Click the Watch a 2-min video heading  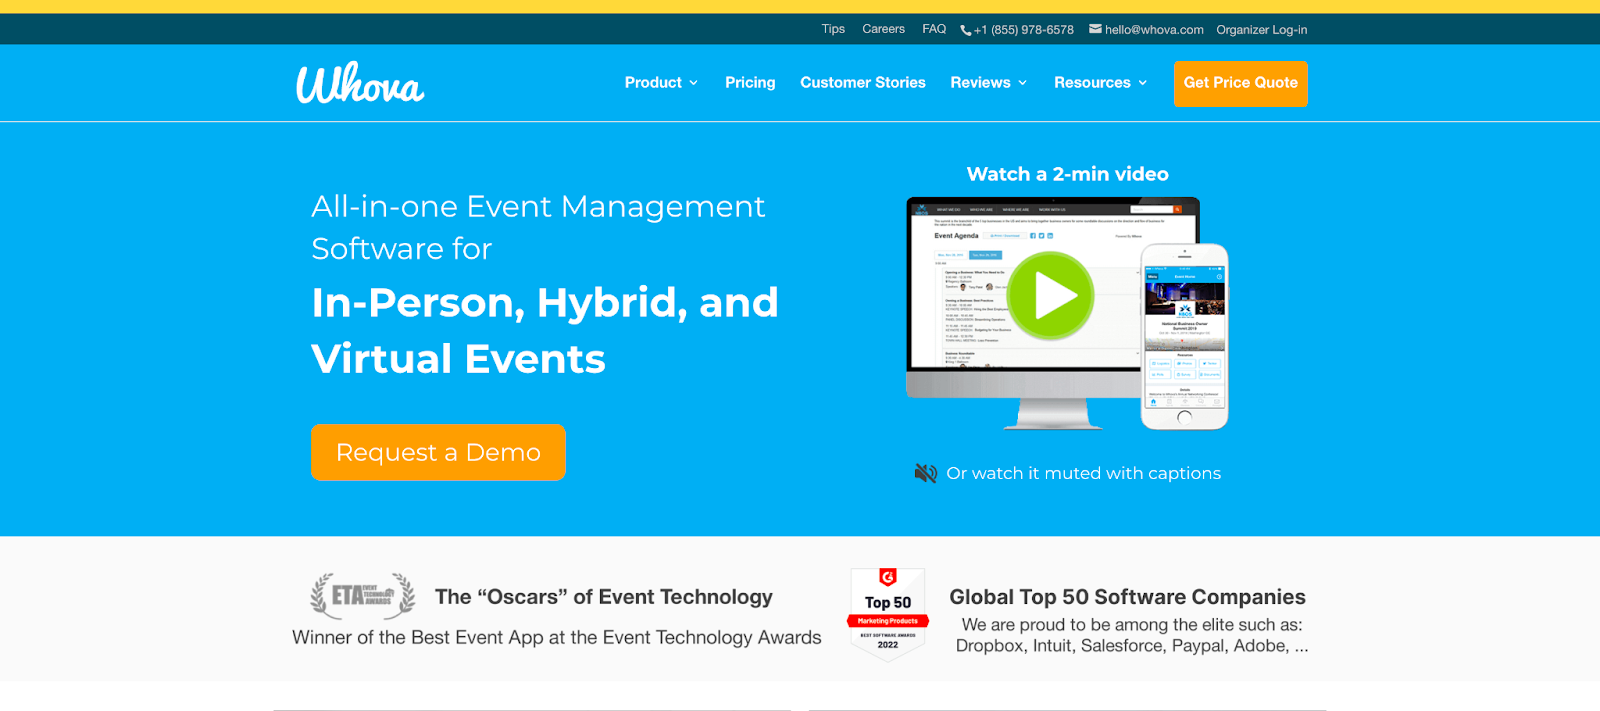click(x=1068, y=174)
